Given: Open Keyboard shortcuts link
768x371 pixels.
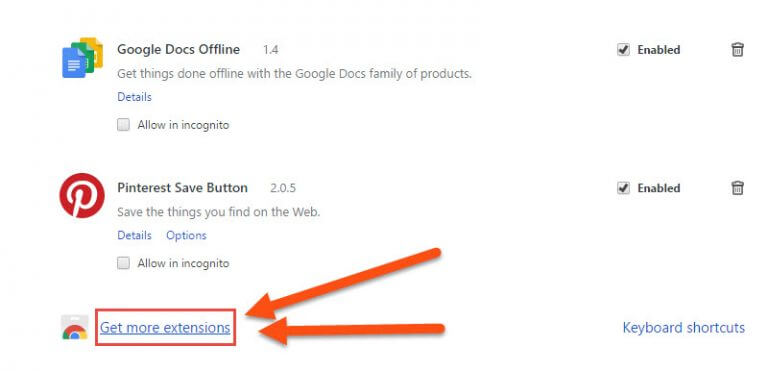Looking at the screenshot, I should [683, 327].
